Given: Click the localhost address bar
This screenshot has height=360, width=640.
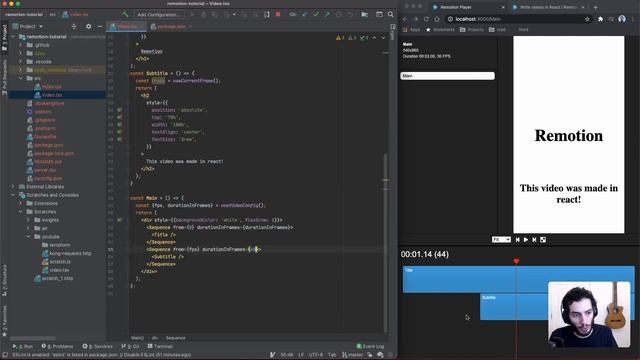Looking at the screenshot, I should point(518,19).
